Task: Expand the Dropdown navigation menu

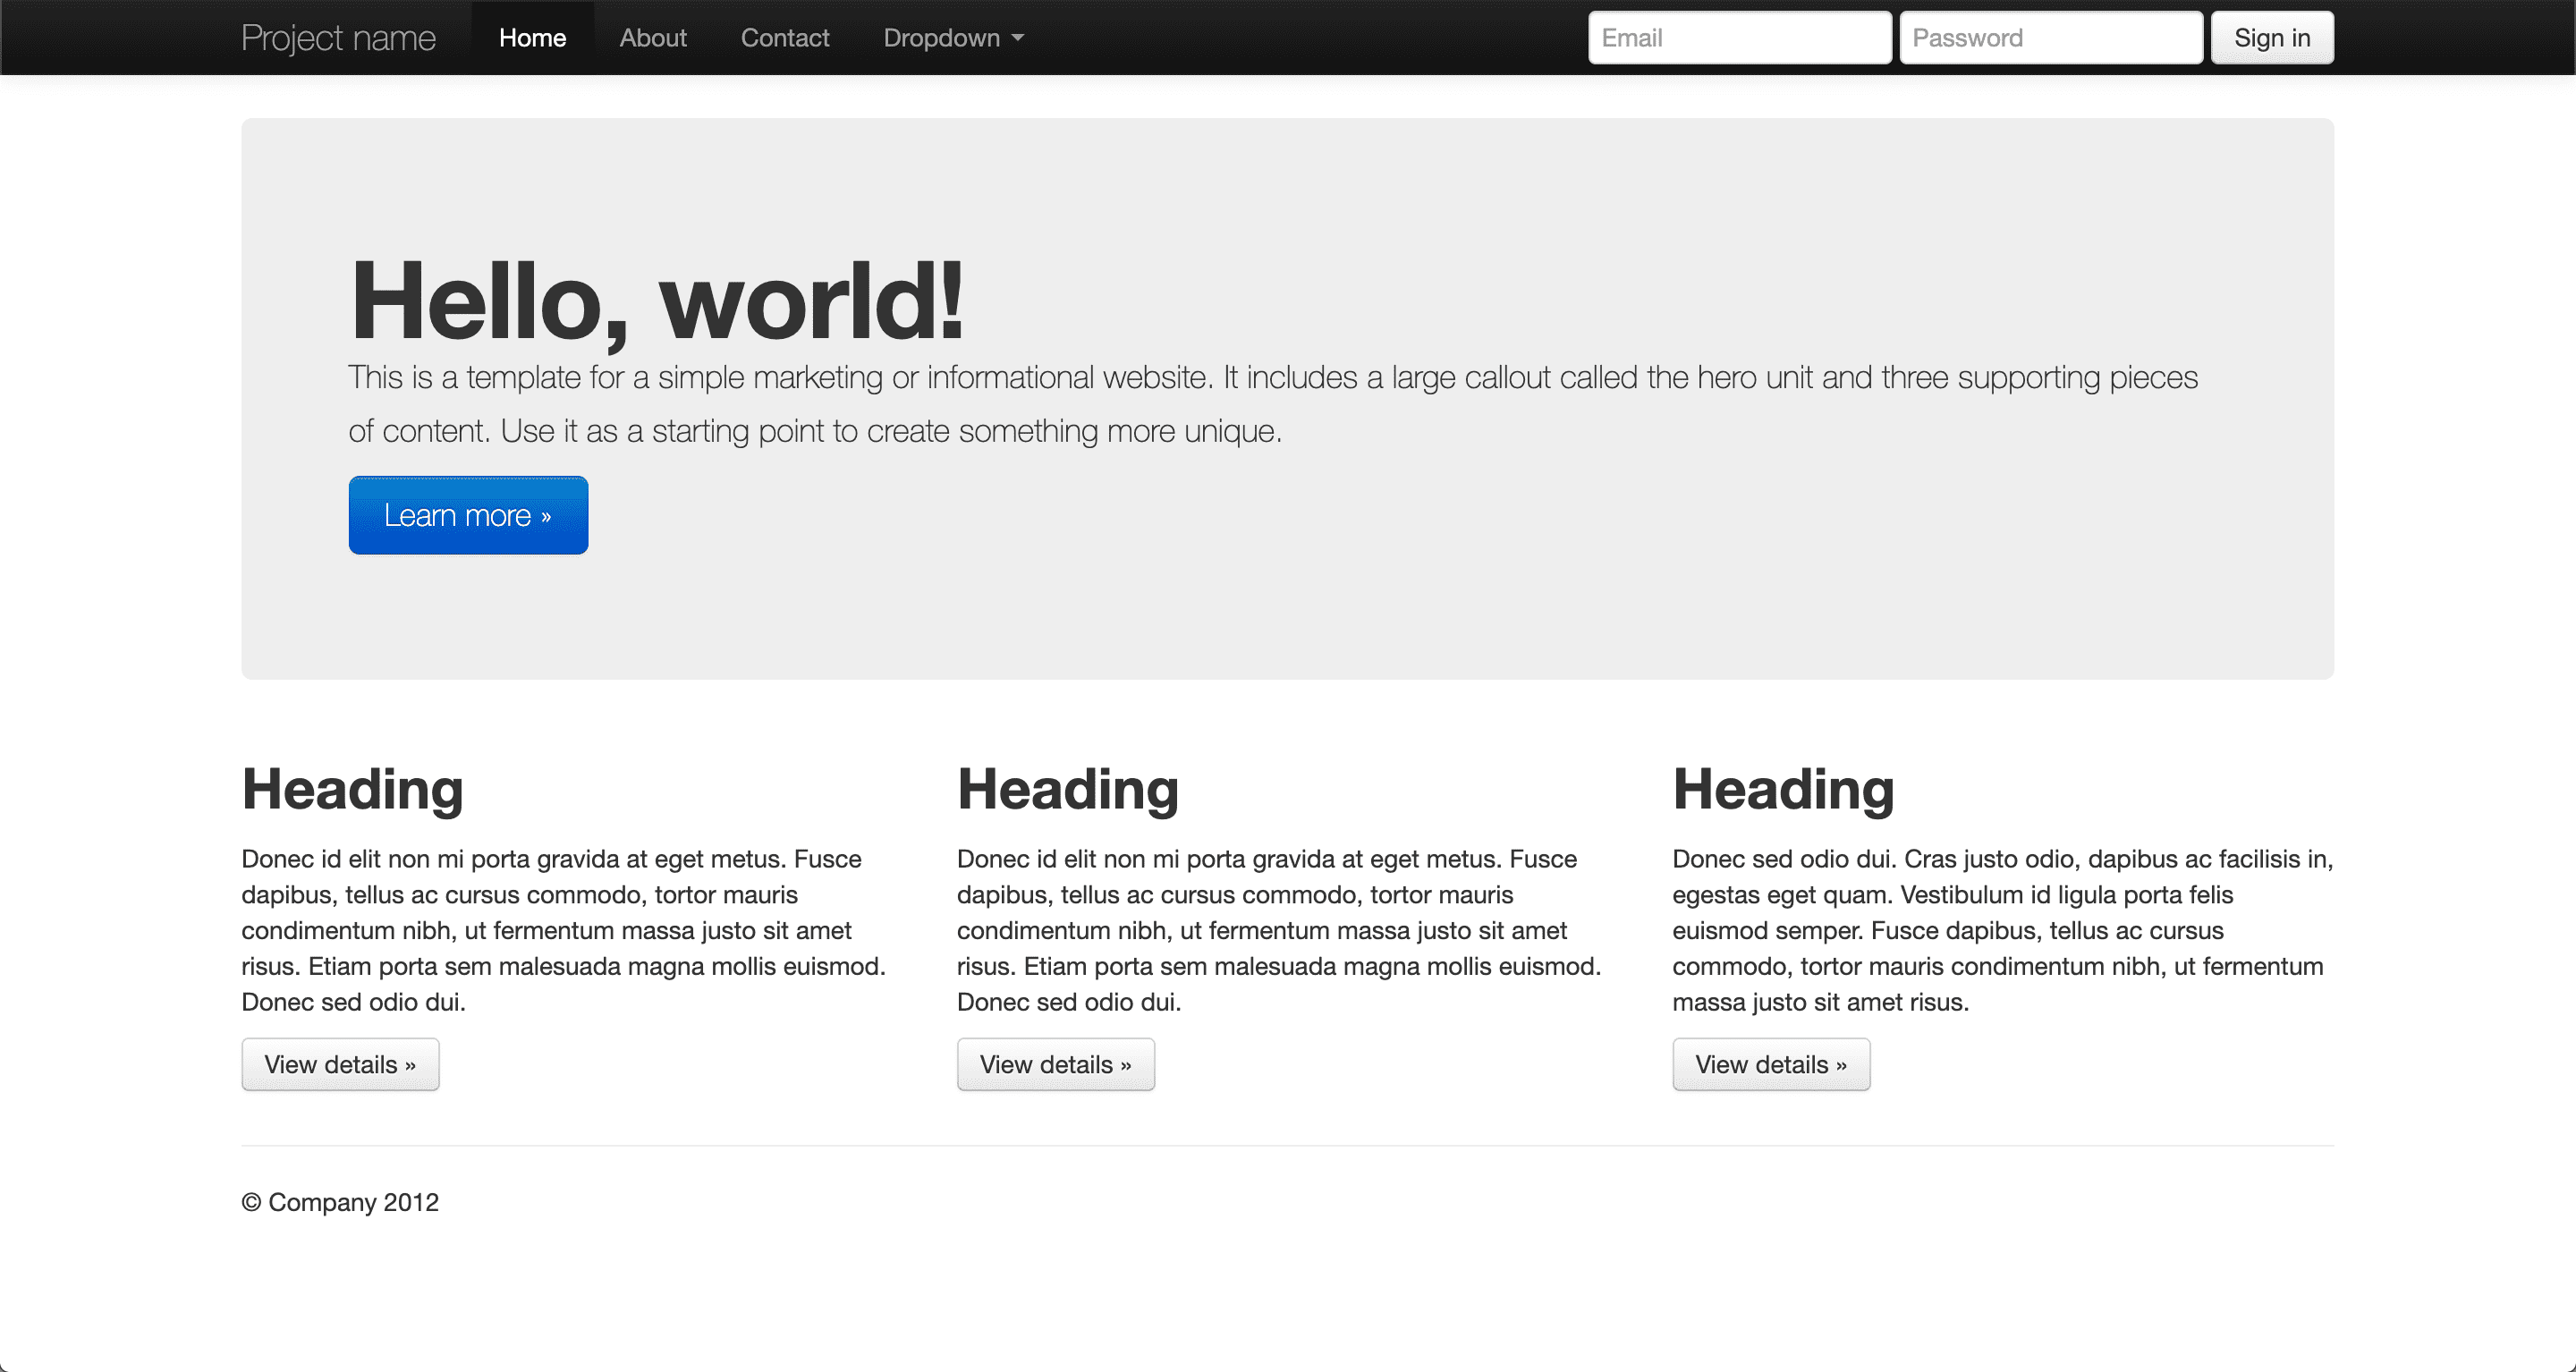Action: [x=941, y=38]
